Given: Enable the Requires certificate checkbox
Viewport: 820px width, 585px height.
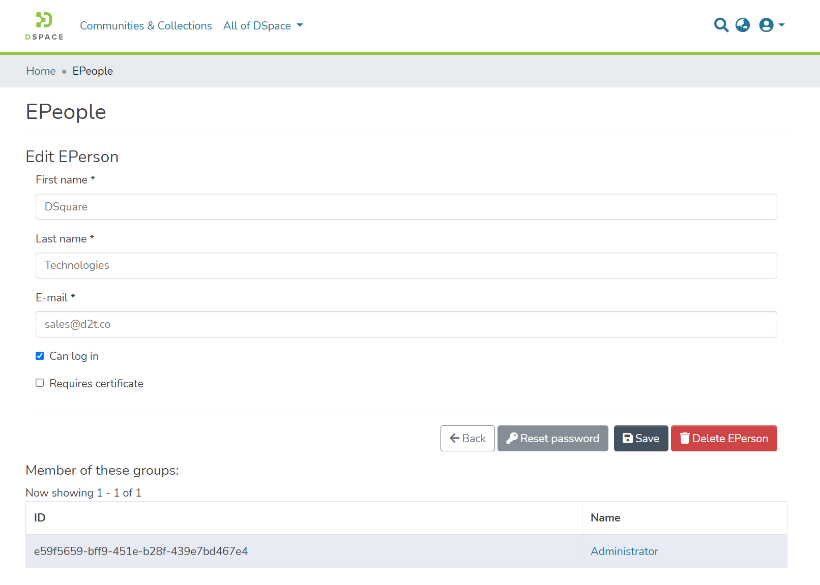Looking at the screenshot, I should (39, 382).
